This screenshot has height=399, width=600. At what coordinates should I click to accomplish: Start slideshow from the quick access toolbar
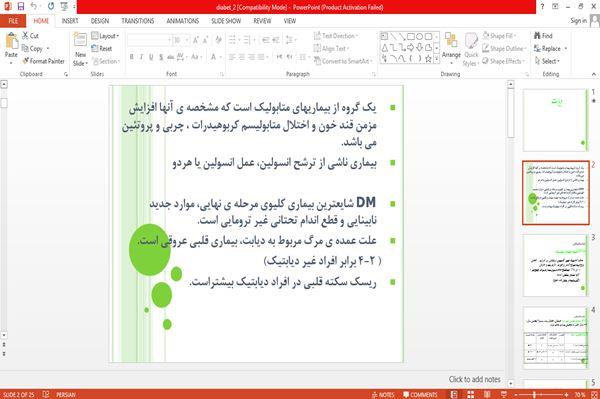(x=64, y=7)
